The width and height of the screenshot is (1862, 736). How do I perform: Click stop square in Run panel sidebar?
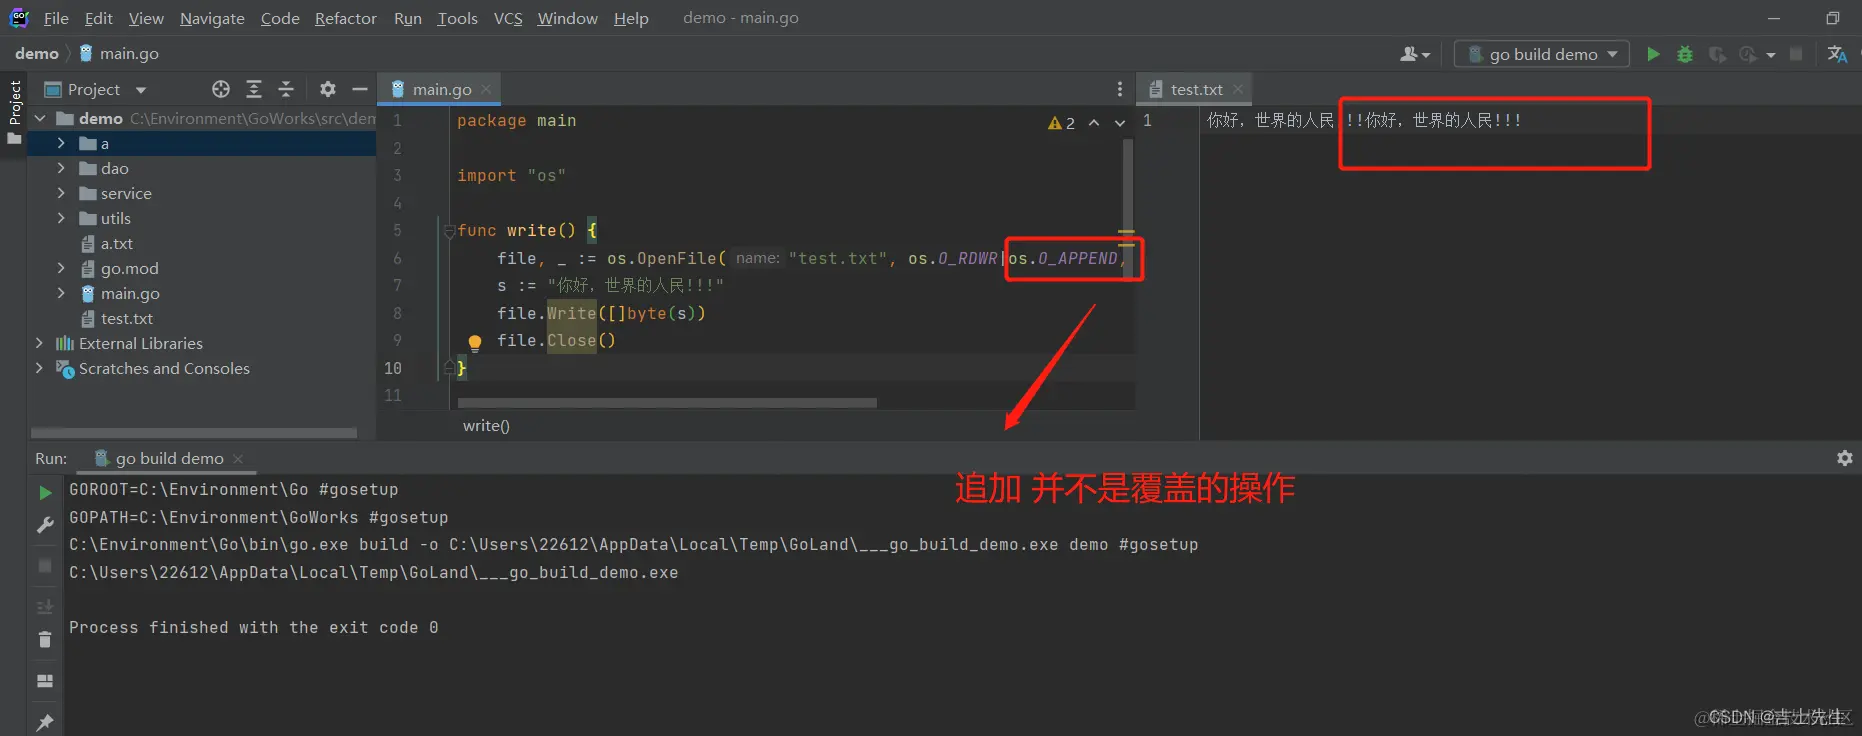coord(45,566)
